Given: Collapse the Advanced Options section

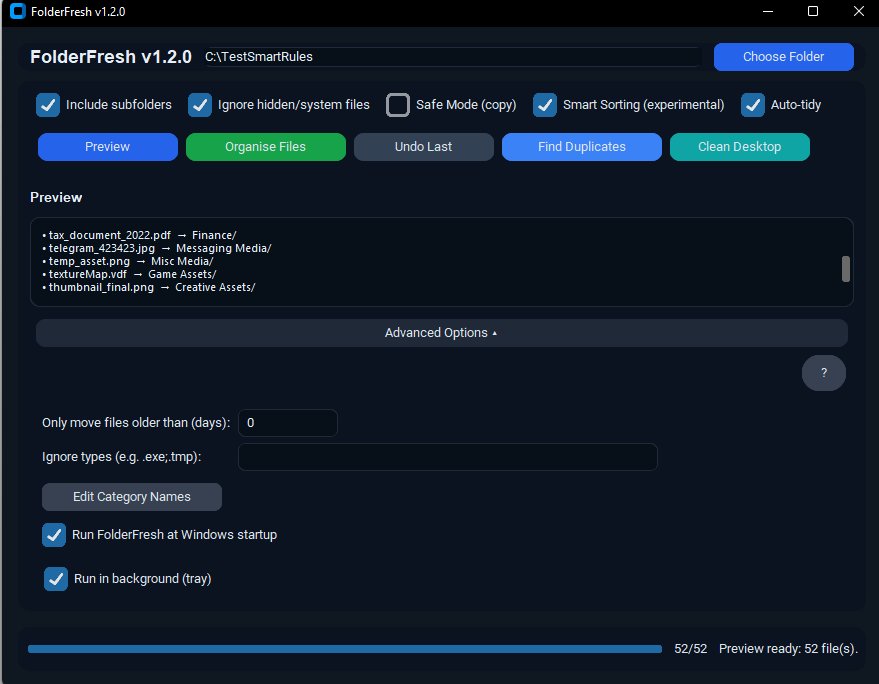Looking at the screenshot, I should (441, 332).
